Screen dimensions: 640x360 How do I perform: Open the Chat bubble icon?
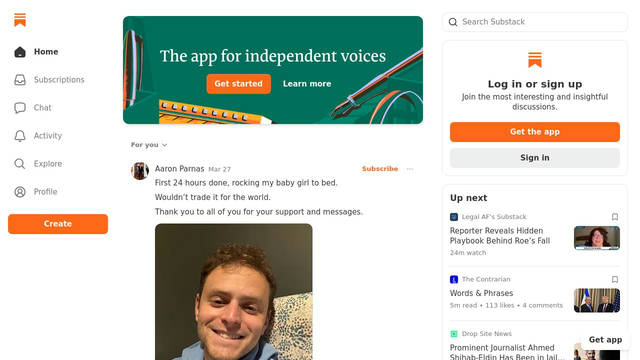(x=20, y=108)
